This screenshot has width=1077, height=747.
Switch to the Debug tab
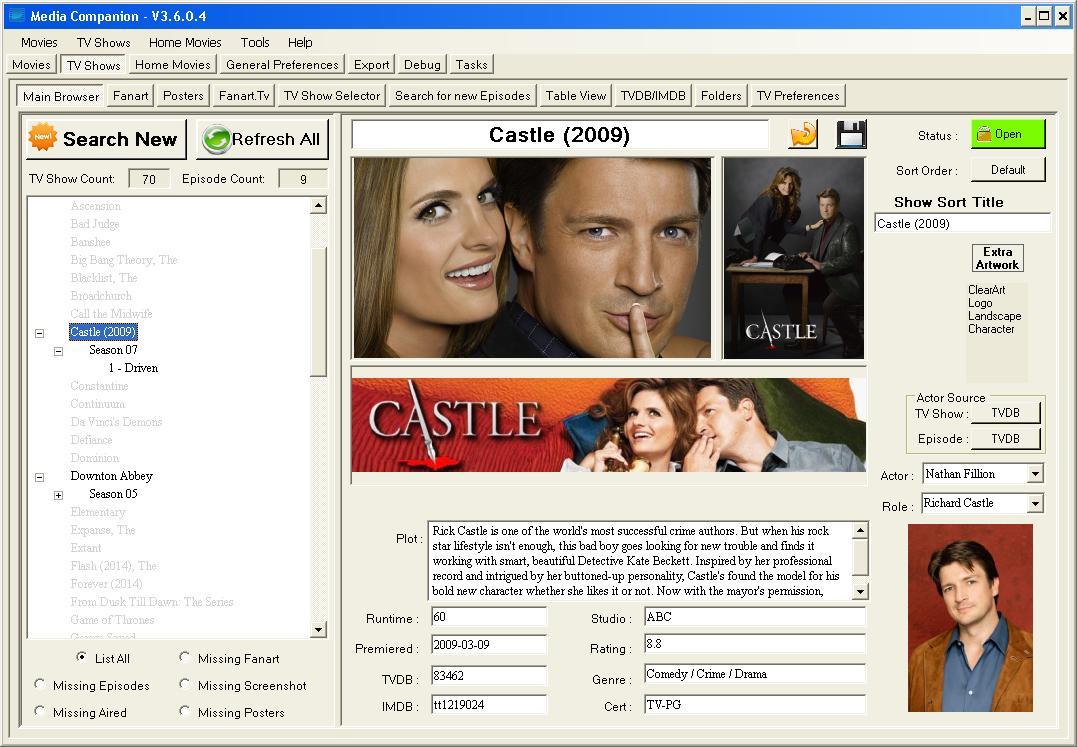[x=422, y=65]
